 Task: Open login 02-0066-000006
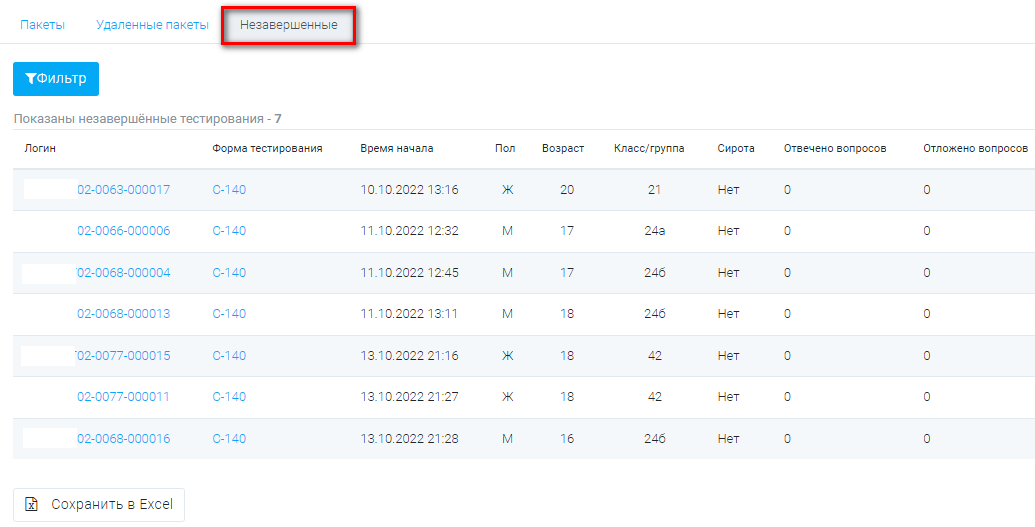click(x=123, y=231)
